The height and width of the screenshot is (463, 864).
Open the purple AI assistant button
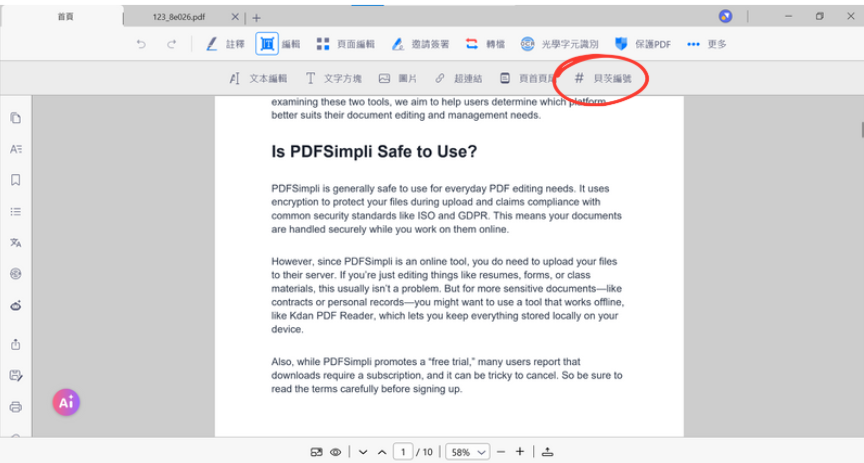pyautogui.click(x=66, y=402)
